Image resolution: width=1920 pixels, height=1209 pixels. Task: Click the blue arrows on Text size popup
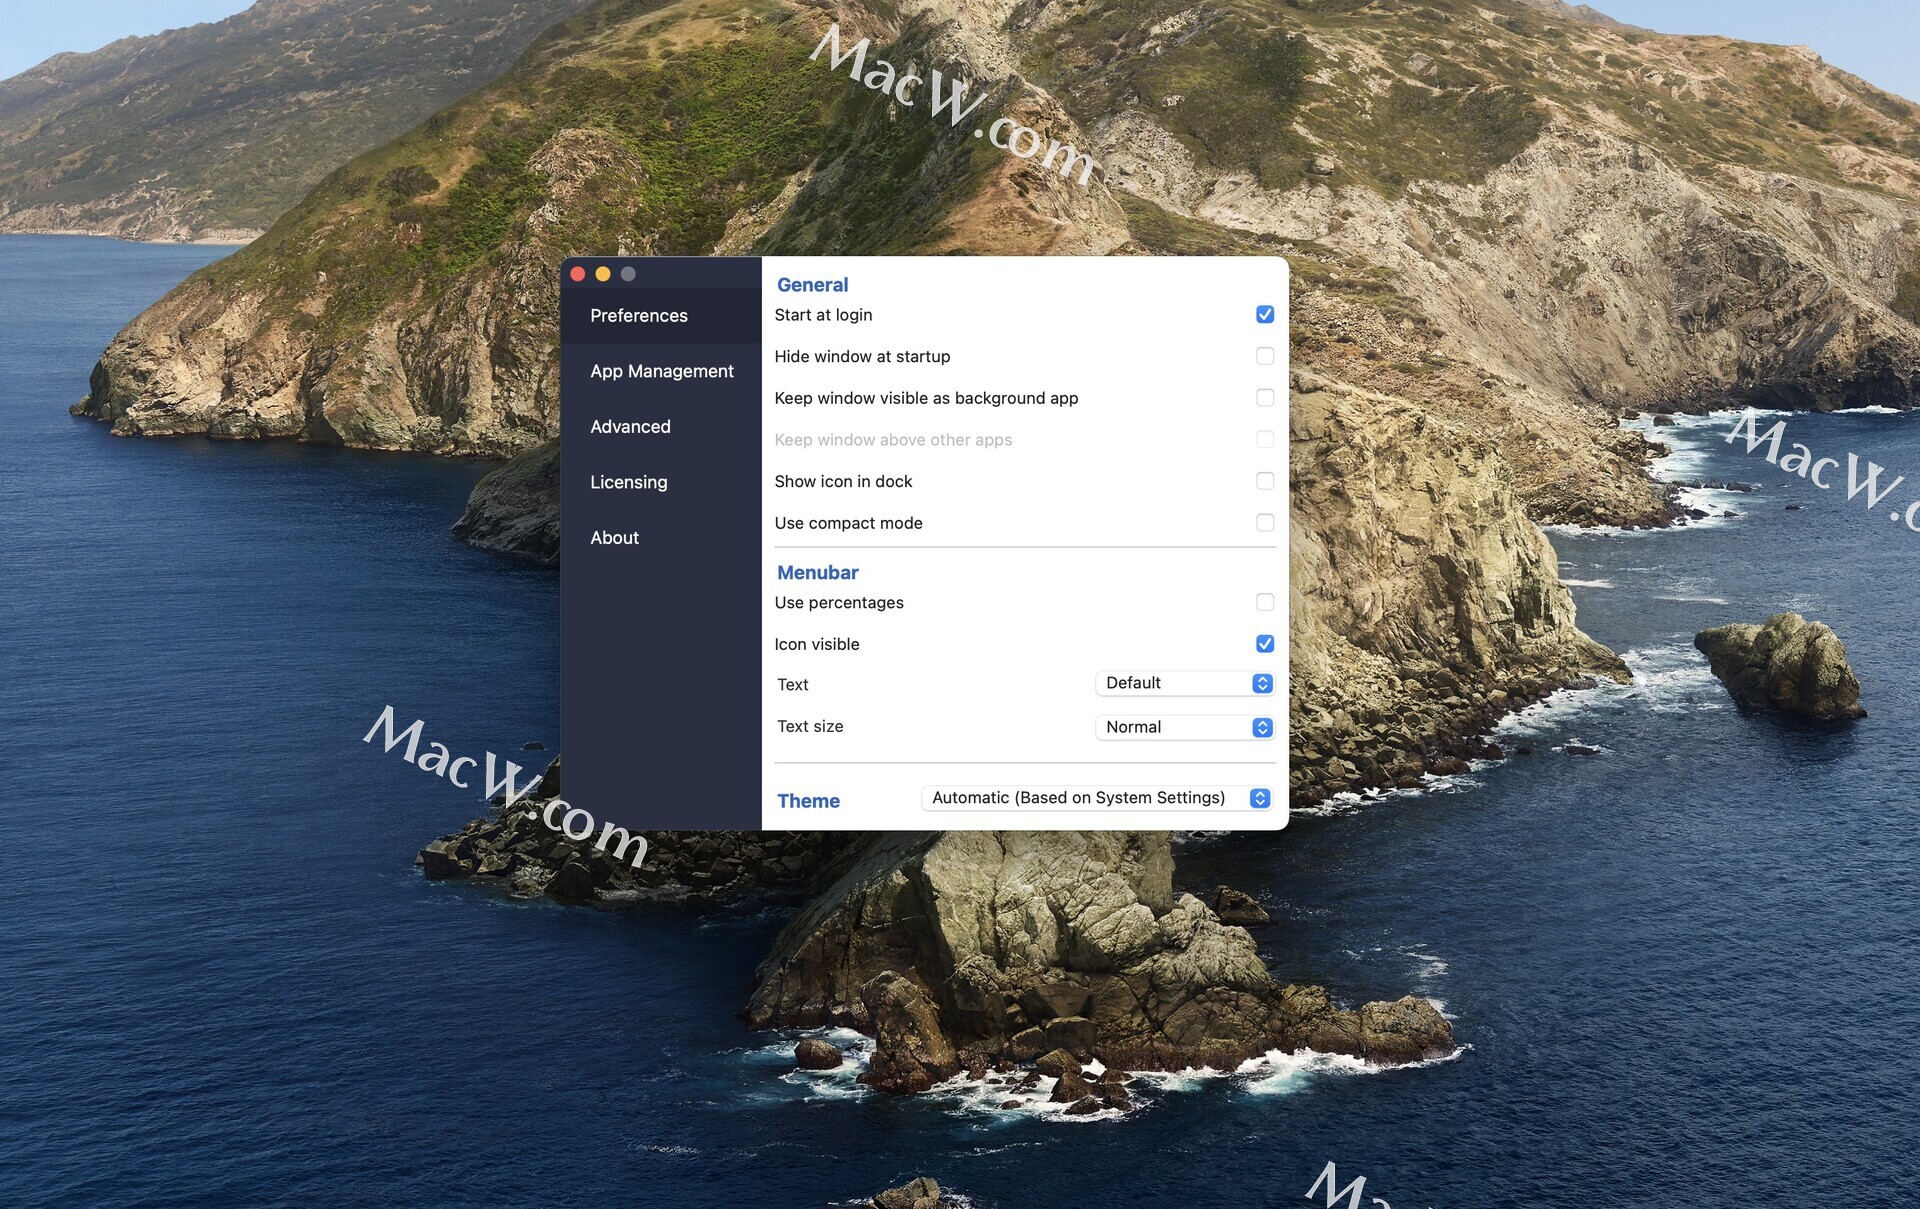[1262, 727]
